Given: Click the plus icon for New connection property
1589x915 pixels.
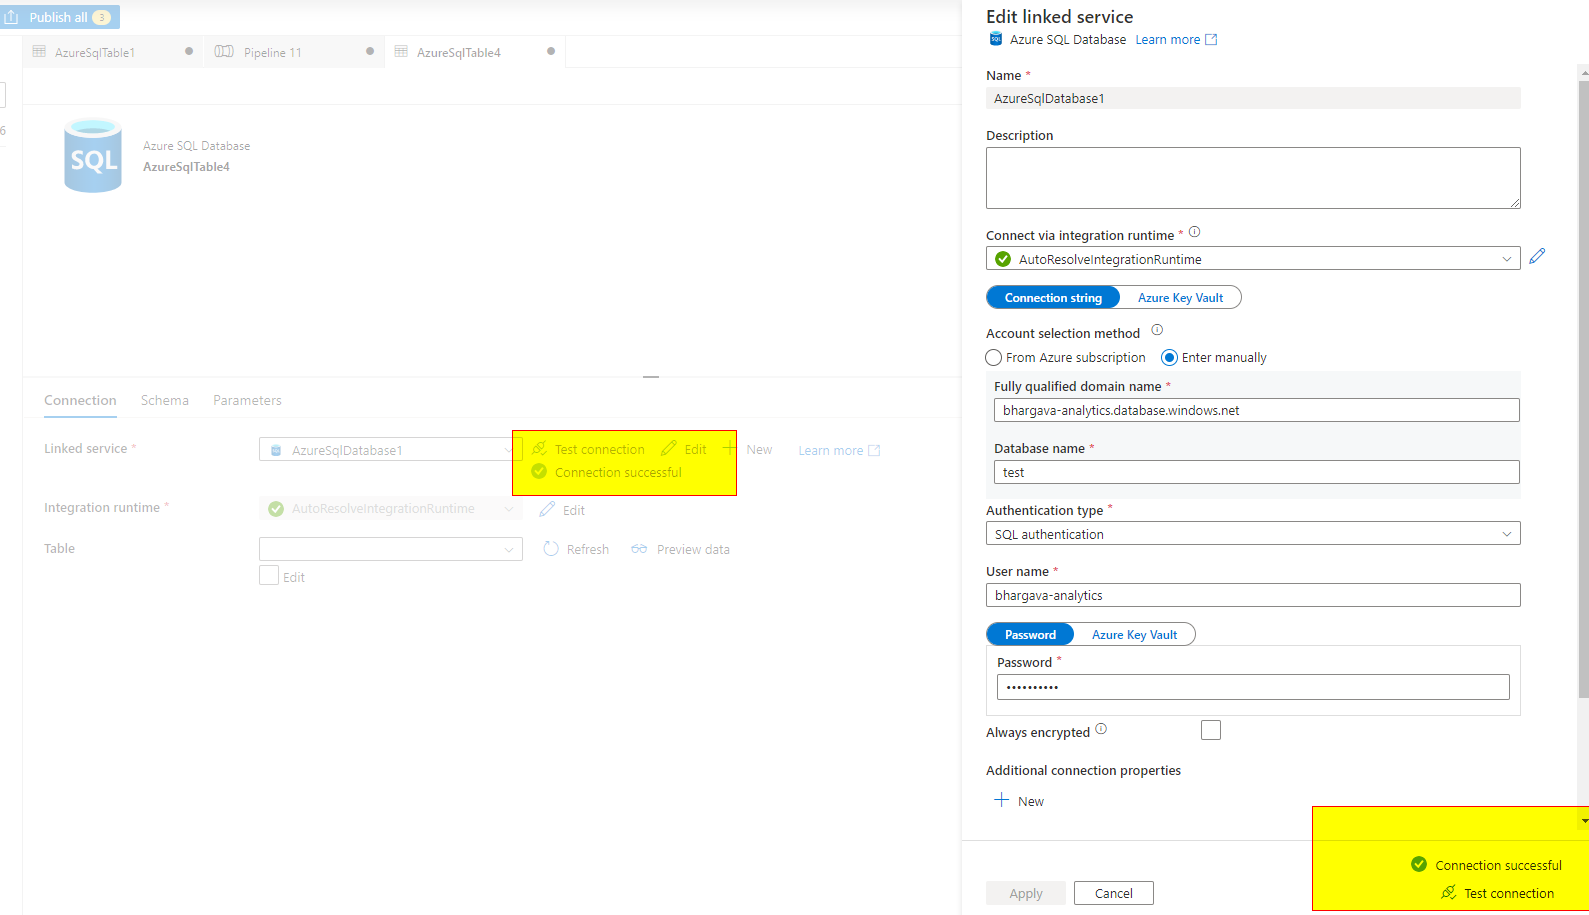Looking at the screenshot, I should (x=1001, y=800).
